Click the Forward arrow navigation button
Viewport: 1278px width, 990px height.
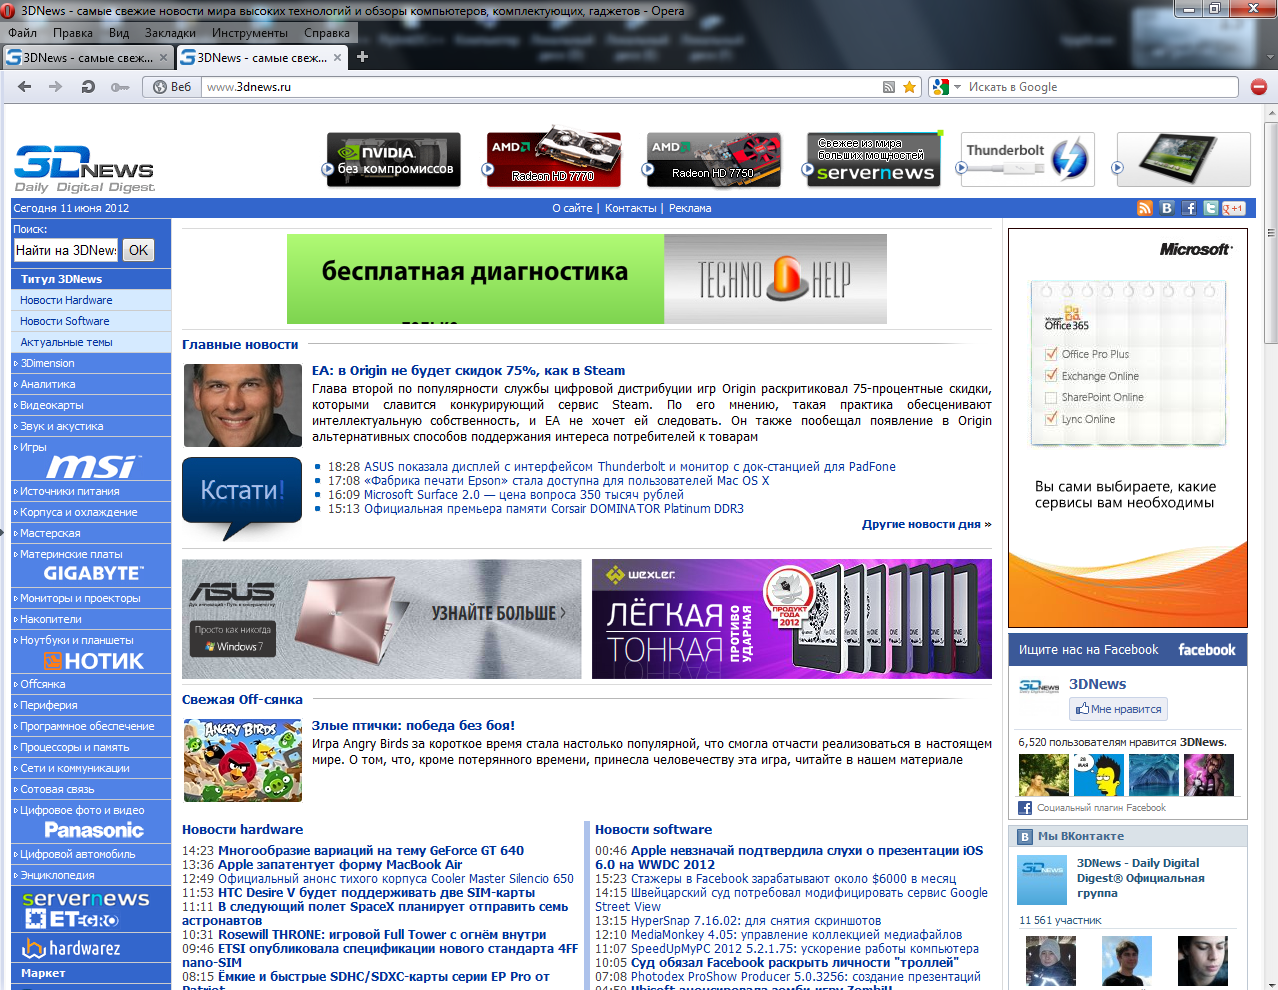[56, 87]
